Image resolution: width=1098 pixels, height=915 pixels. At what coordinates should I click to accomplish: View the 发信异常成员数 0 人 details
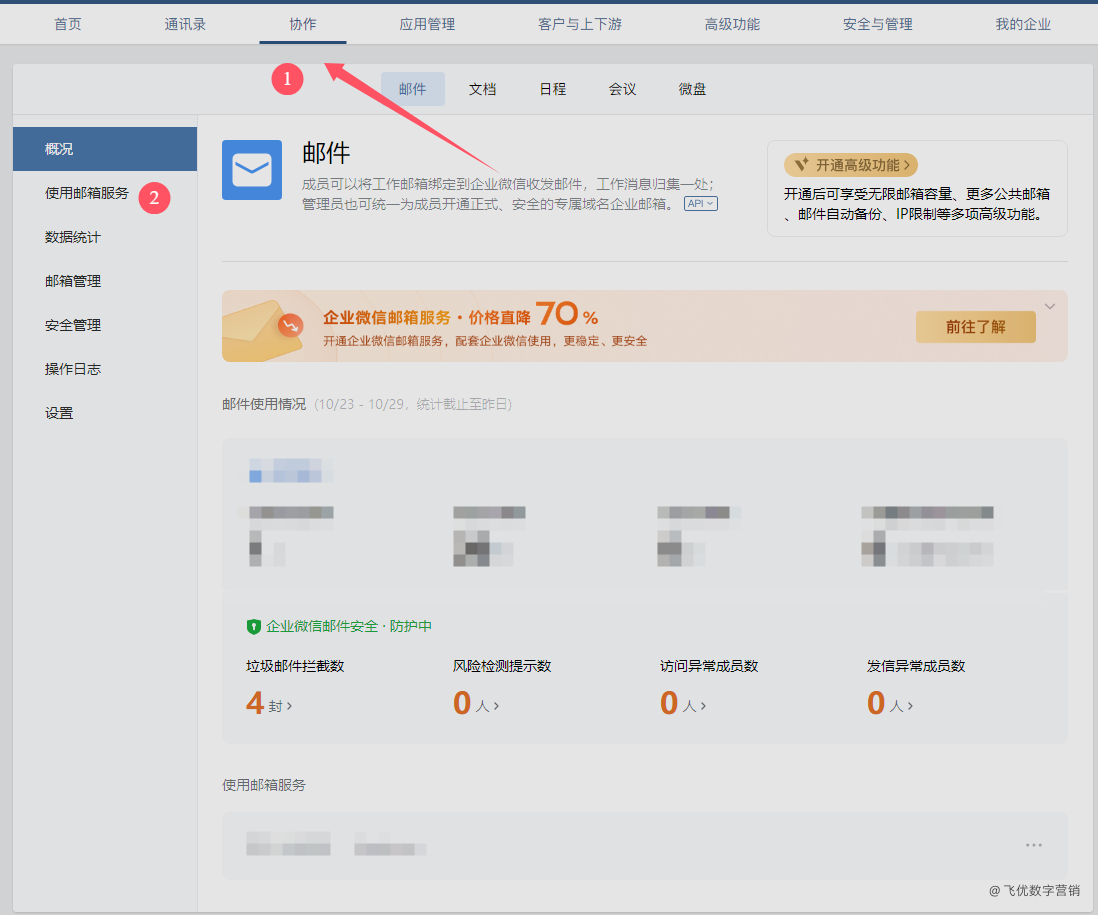pos(890,703)
